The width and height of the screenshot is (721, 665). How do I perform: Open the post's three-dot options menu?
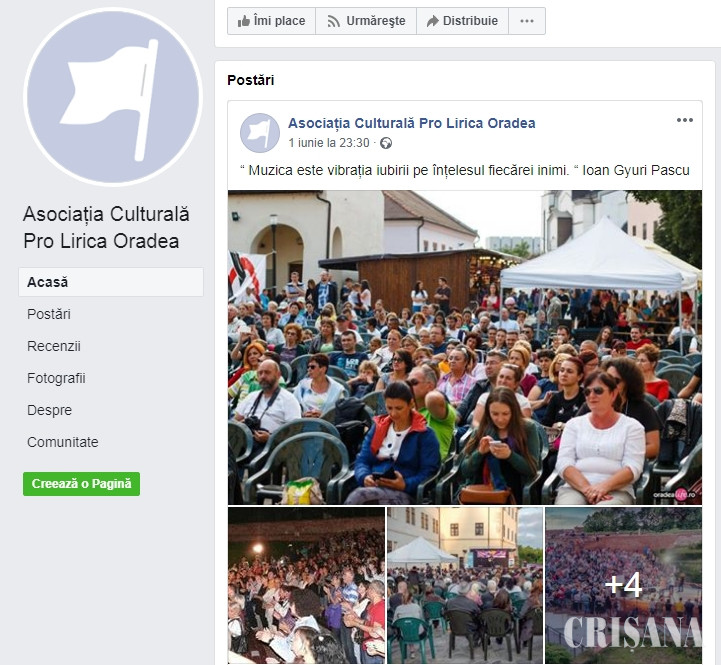[x=685, y=120]
